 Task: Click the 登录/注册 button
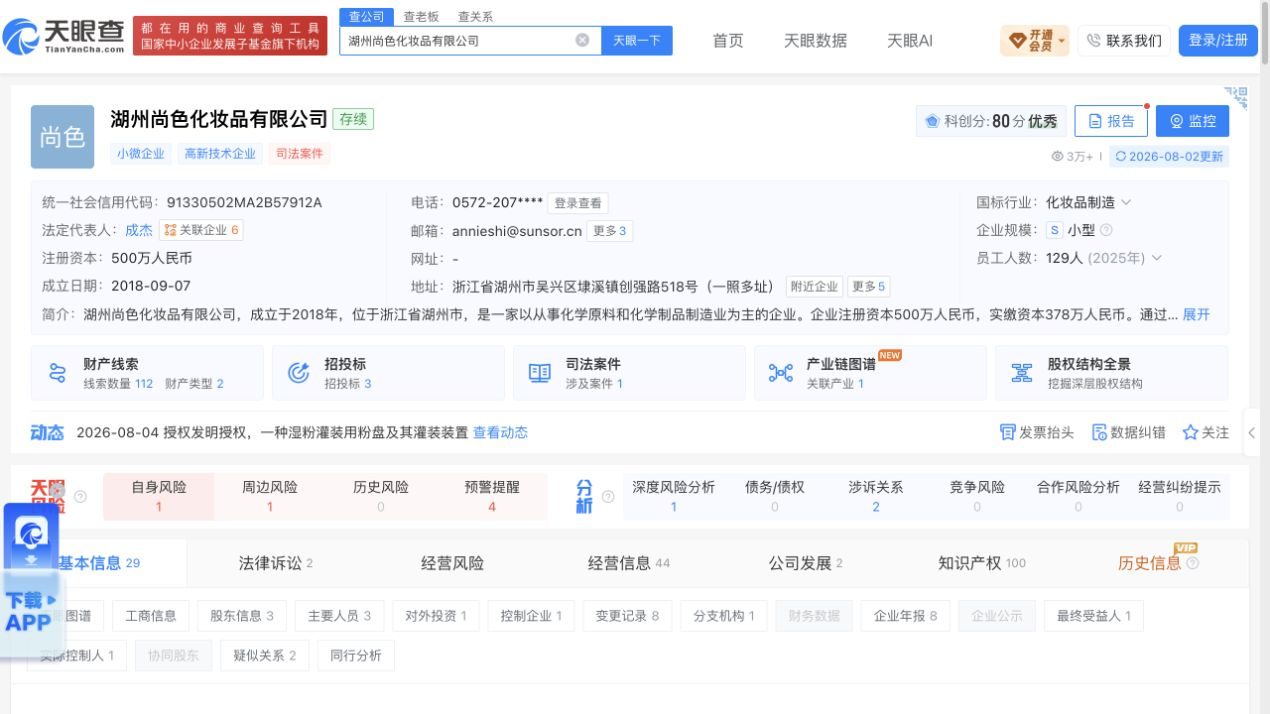click(x=1218, y=40)
